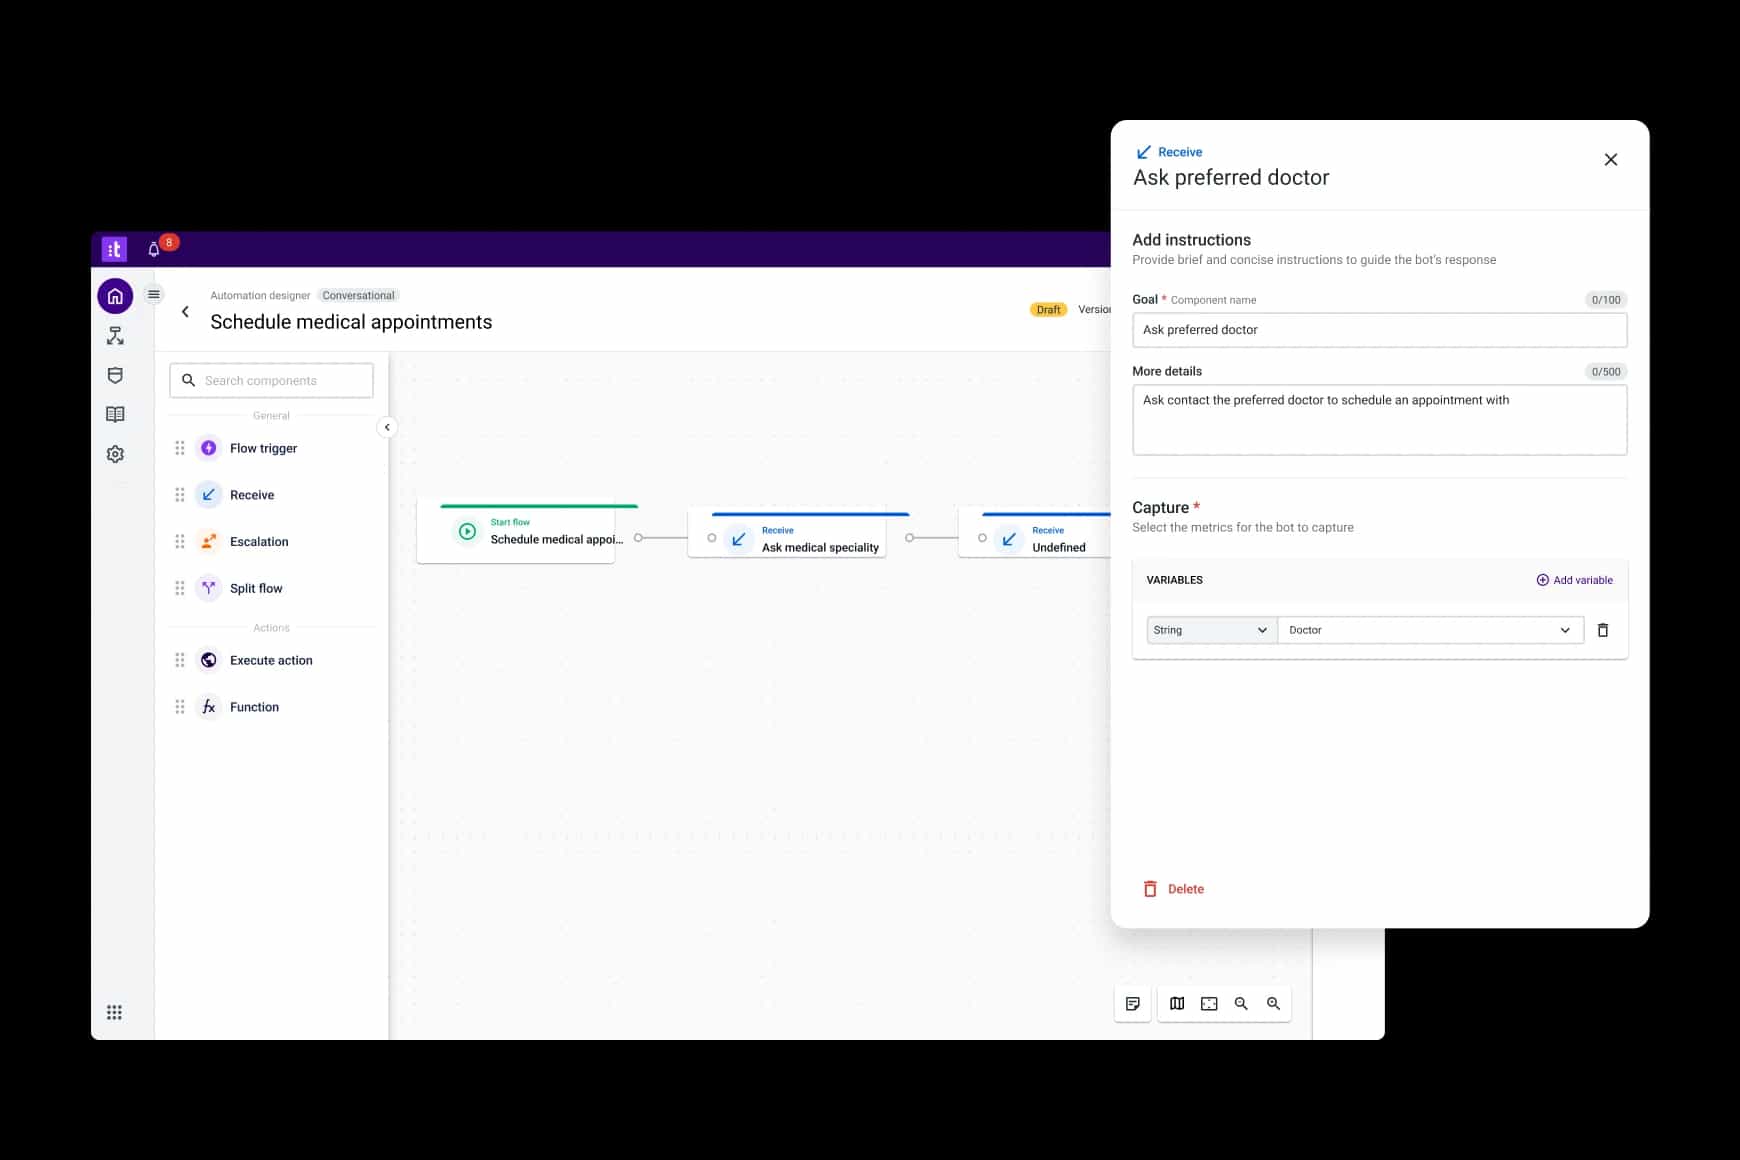Click the Flow trigger component icon
Screen dimensions: 1740x1160
tap(208, 448)
